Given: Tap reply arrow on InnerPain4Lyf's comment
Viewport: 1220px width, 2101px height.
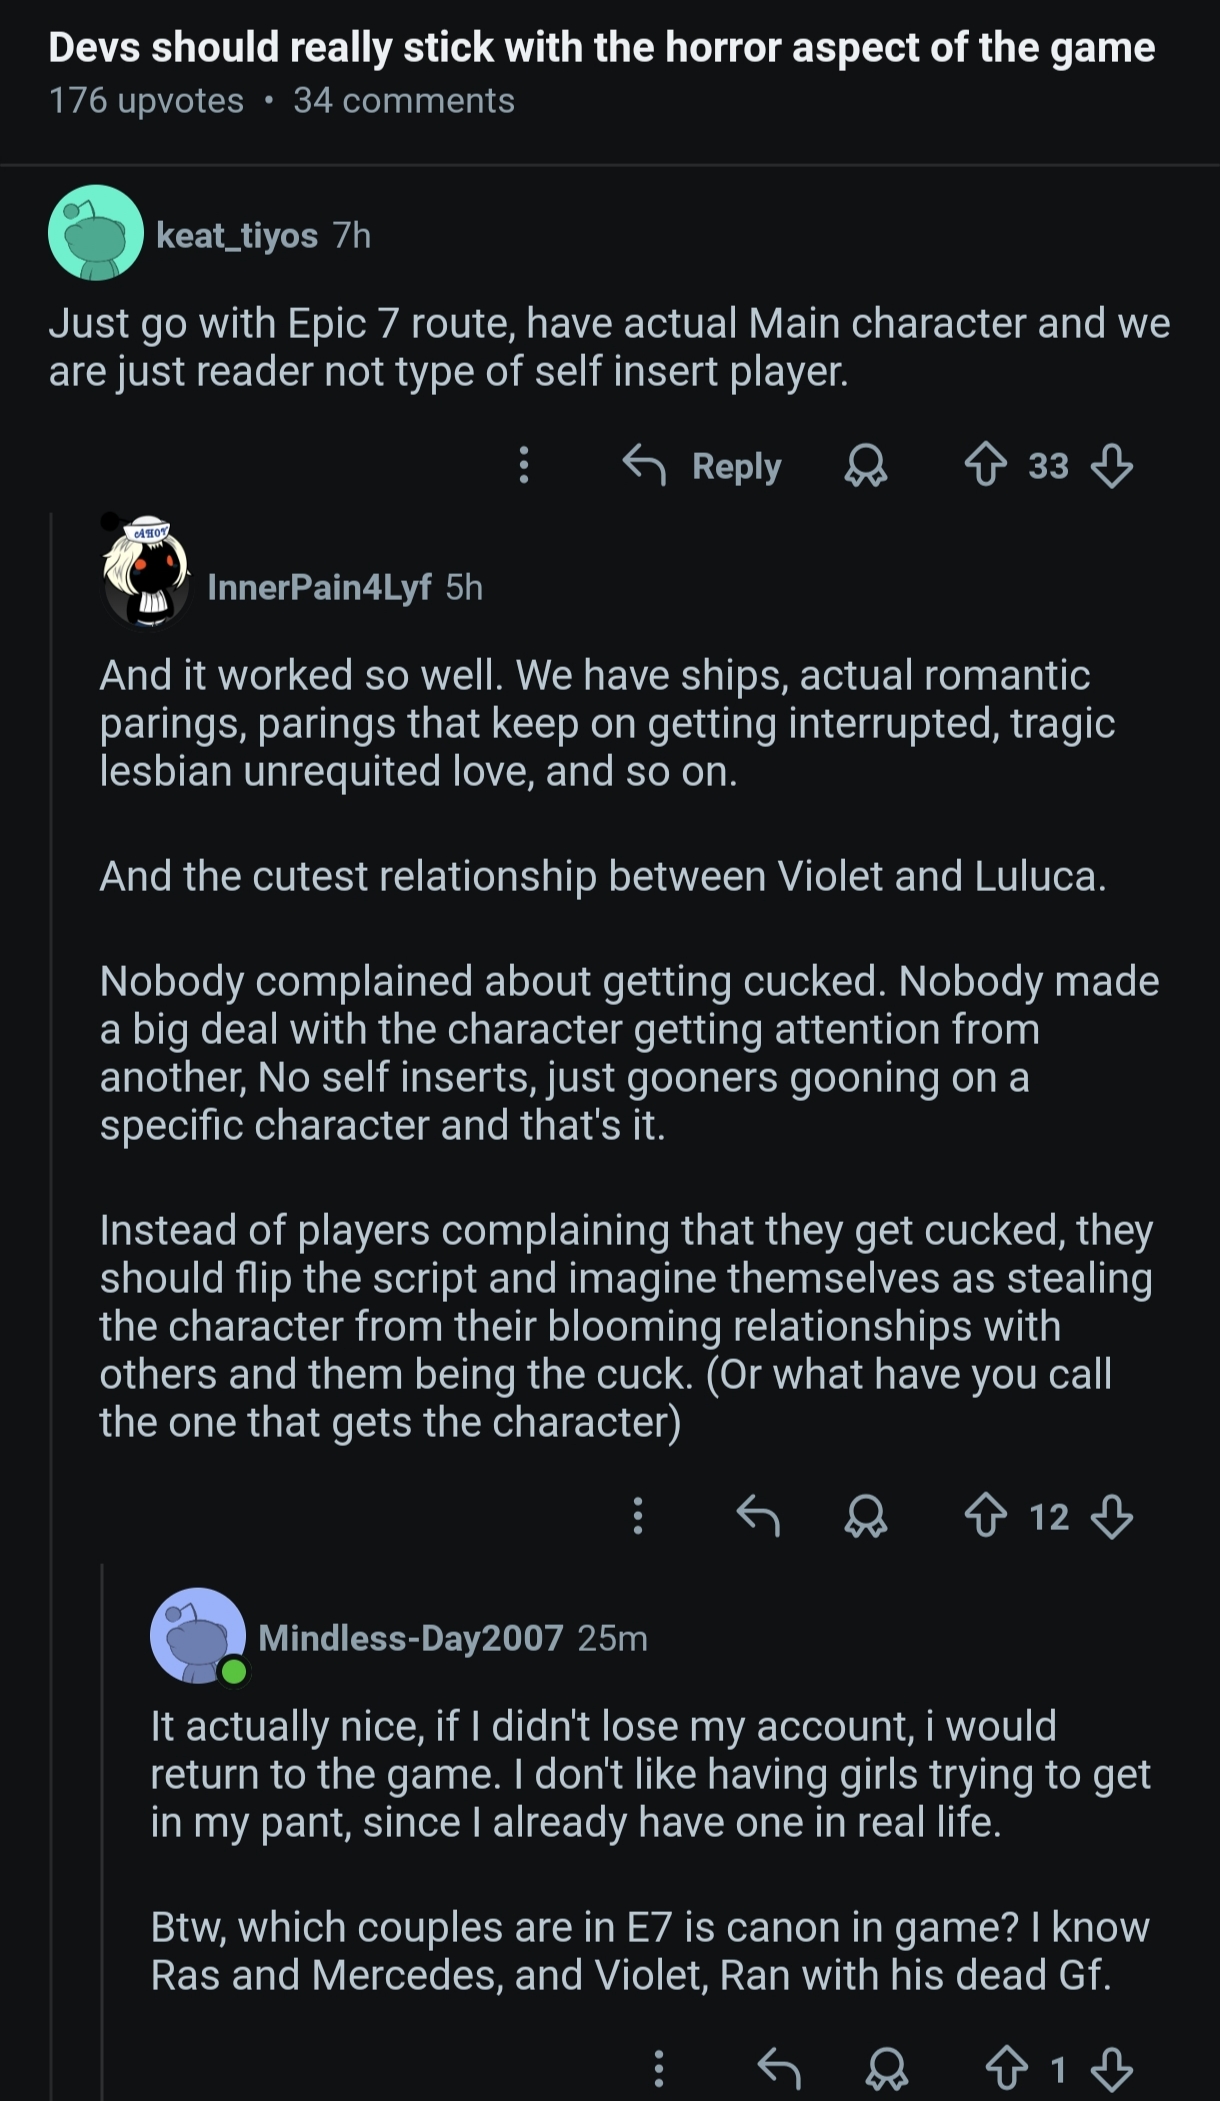Looking at the screenshot, I should pyautogui.click(x=758, y=1516).
